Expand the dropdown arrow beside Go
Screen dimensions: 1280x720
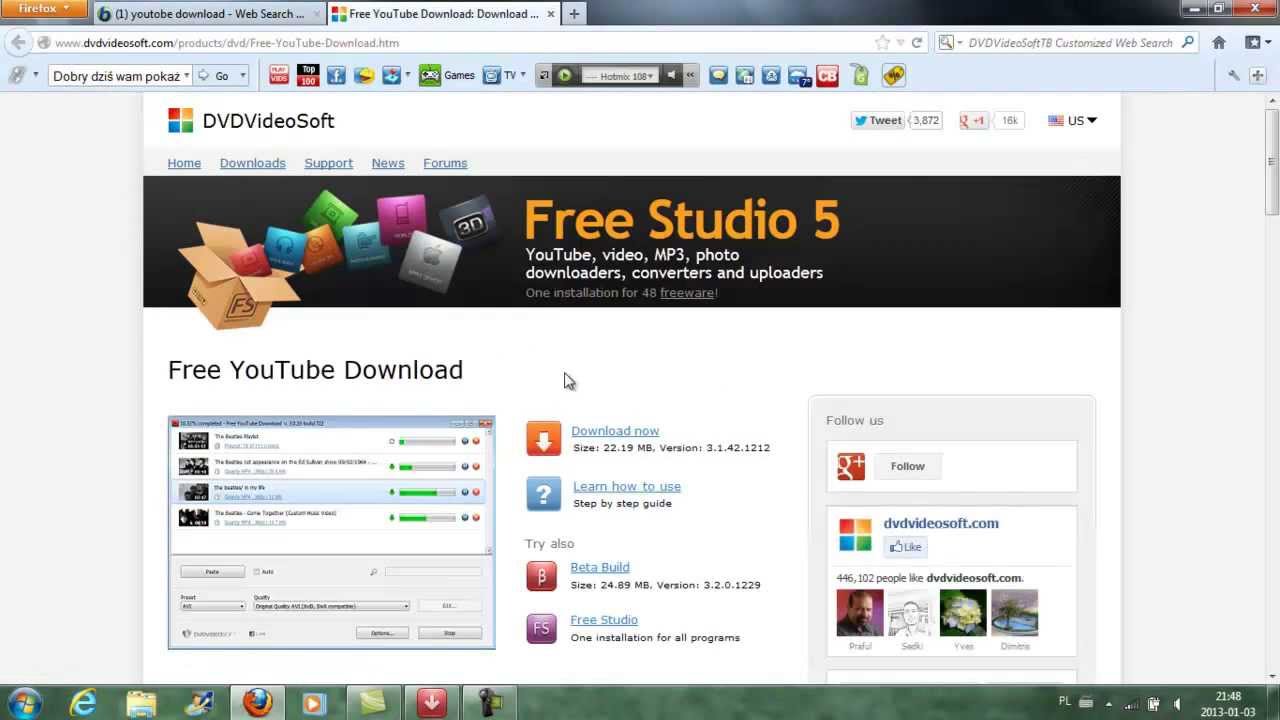(241, 76)
